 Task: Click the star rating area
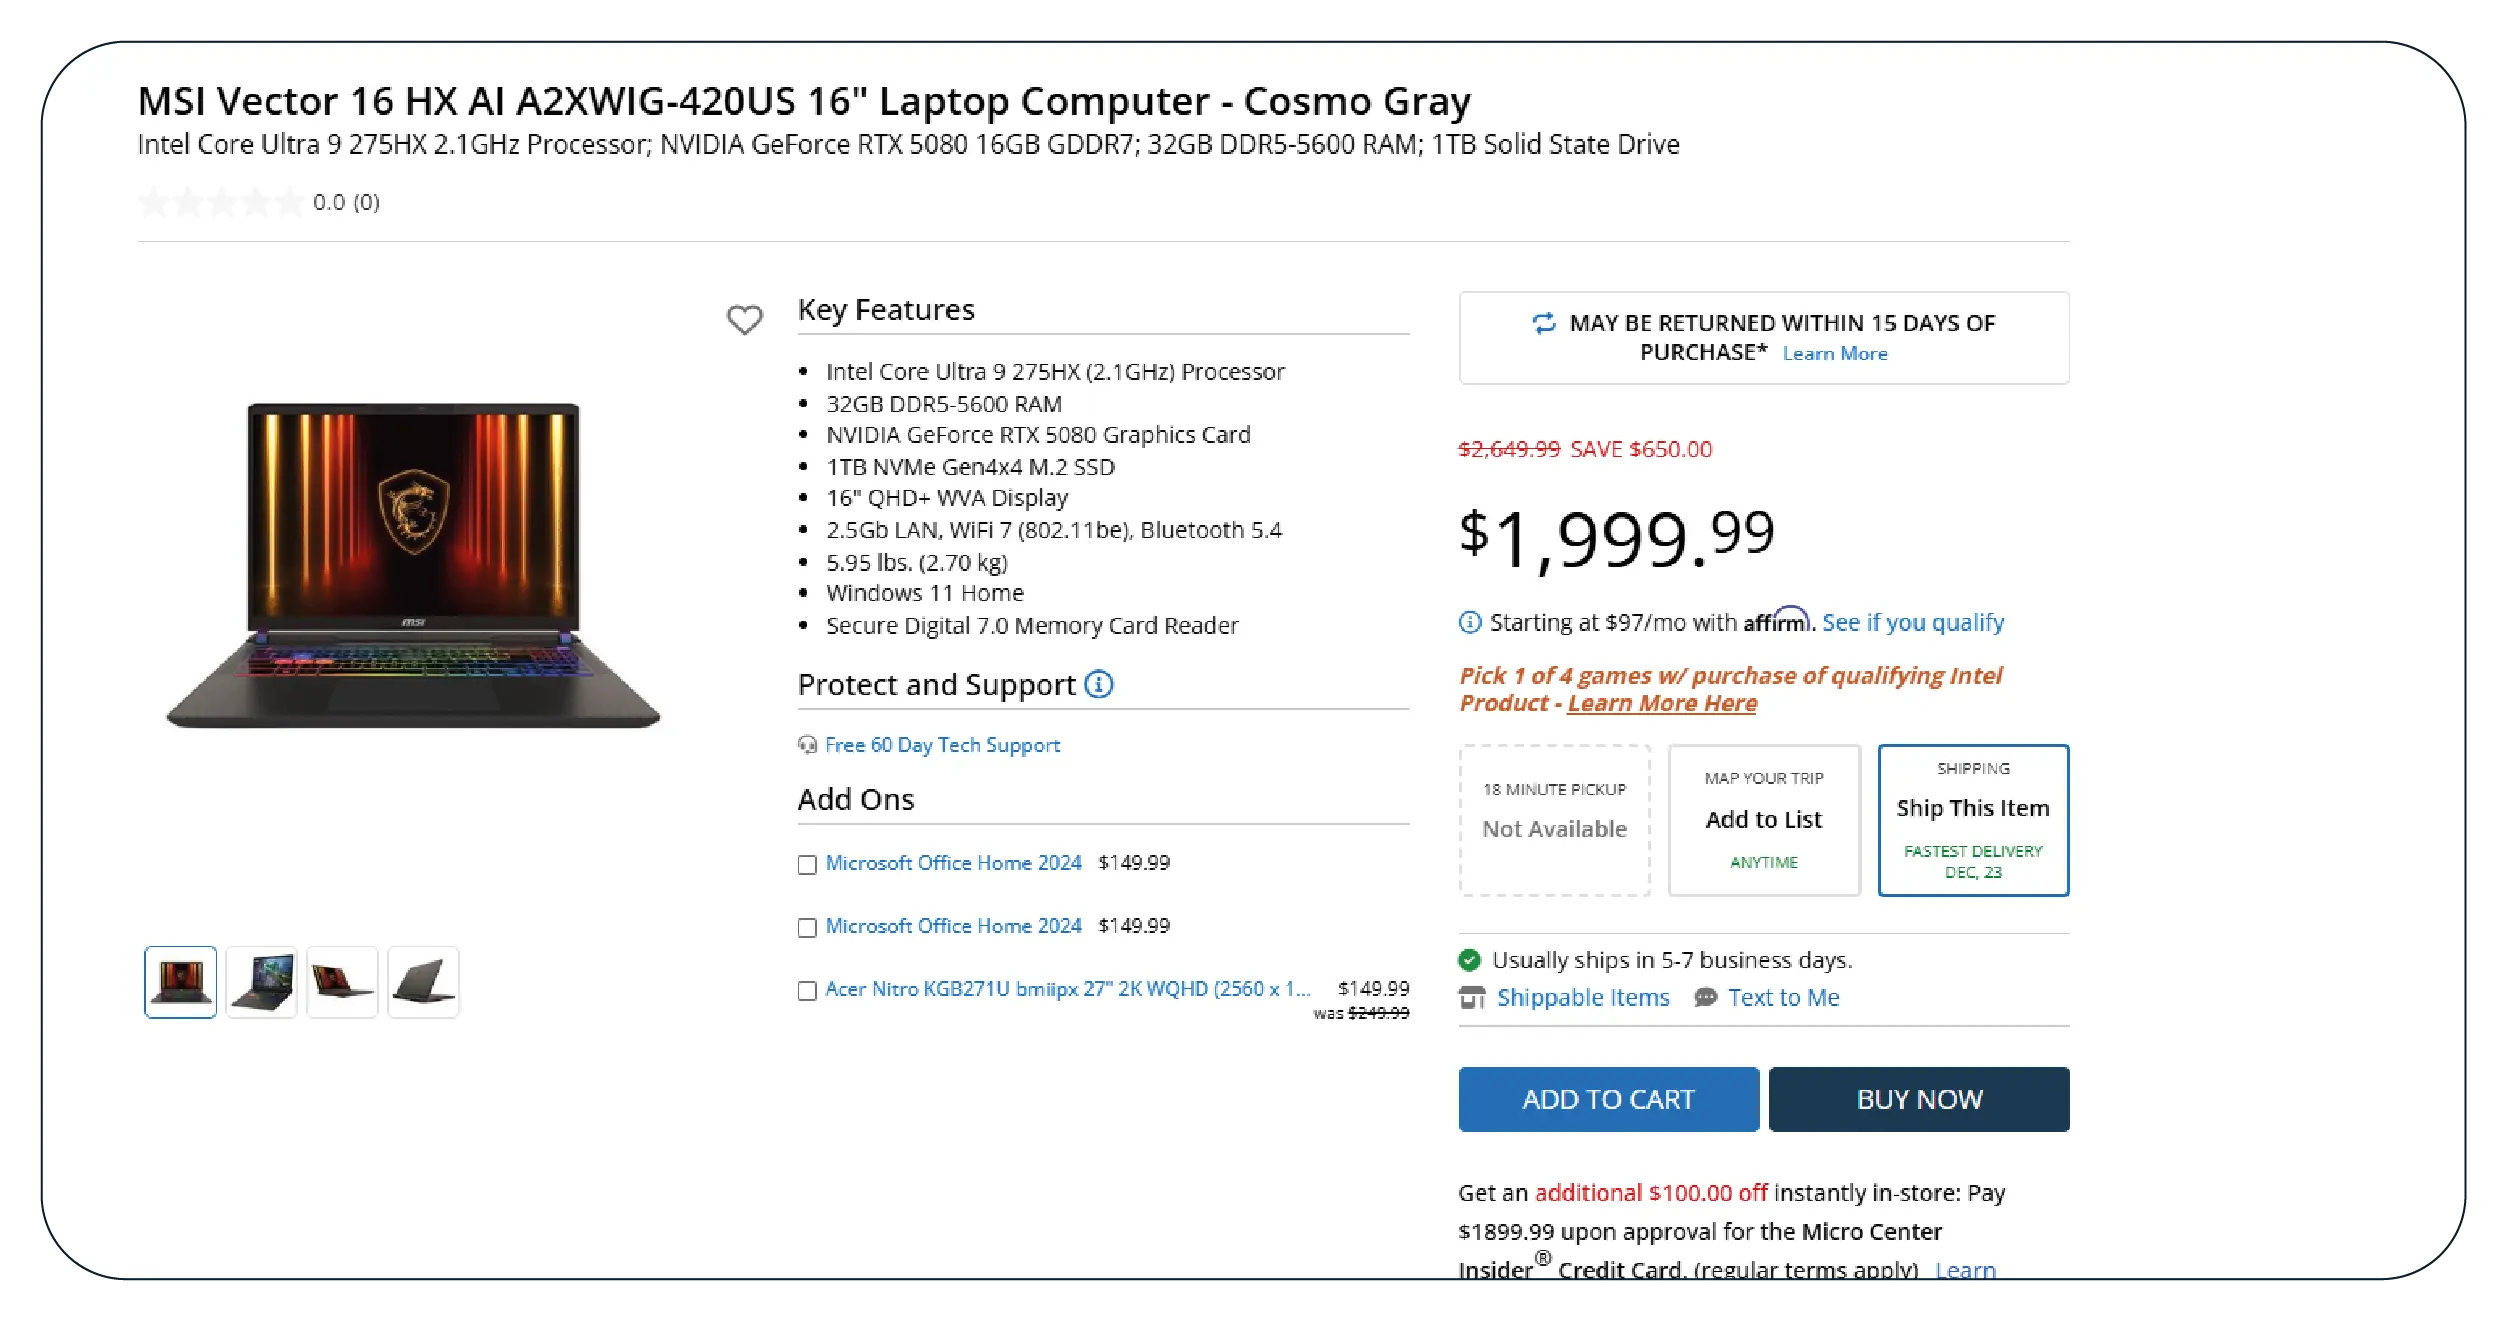tap(221, 203)
